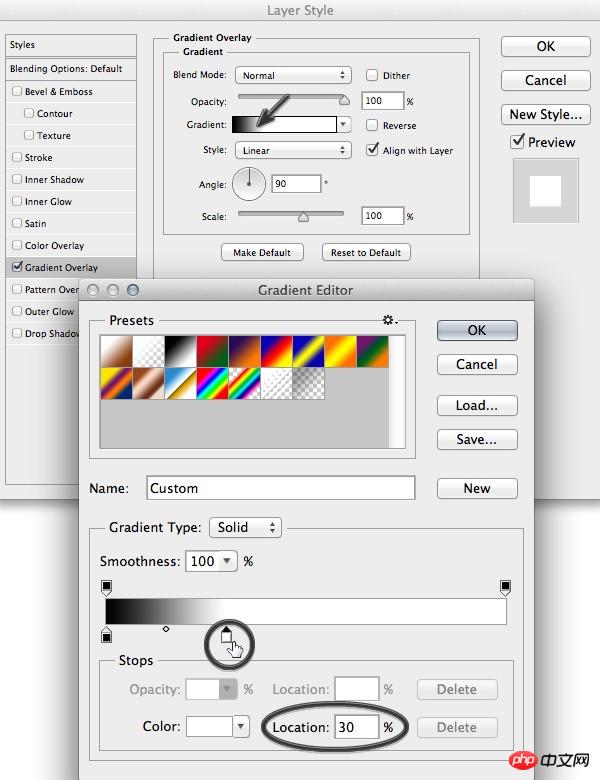
Task: Click OK in the Gradient Editor
Action: 477,330
